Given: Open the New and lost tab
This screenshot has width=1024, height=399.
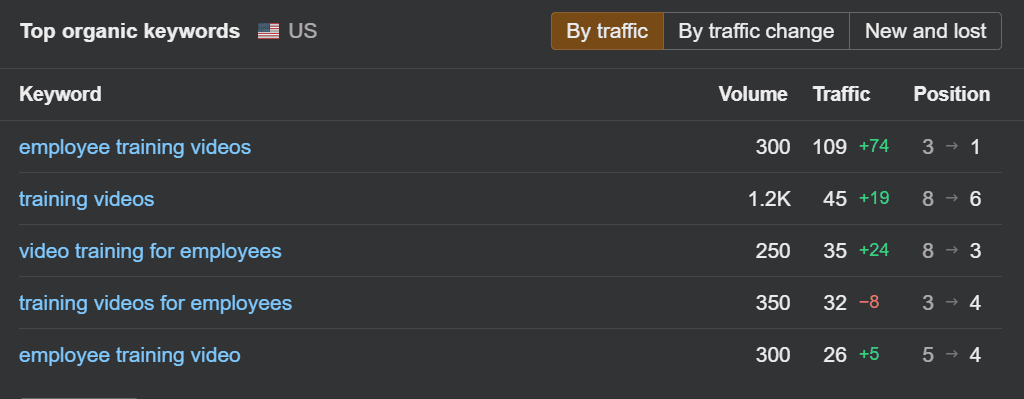Looking at the screenshot, I should (x=925, y=31).
